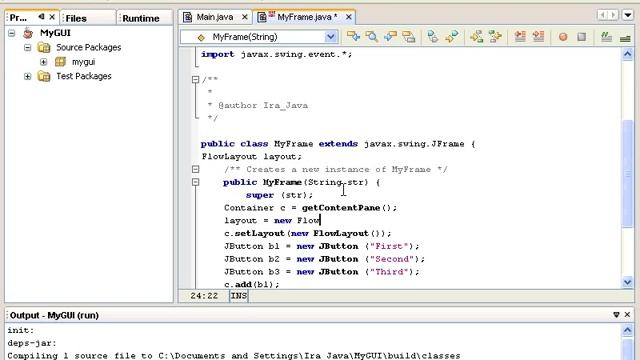
Task: Click the first red shift line icon
Action: [520, 37]
